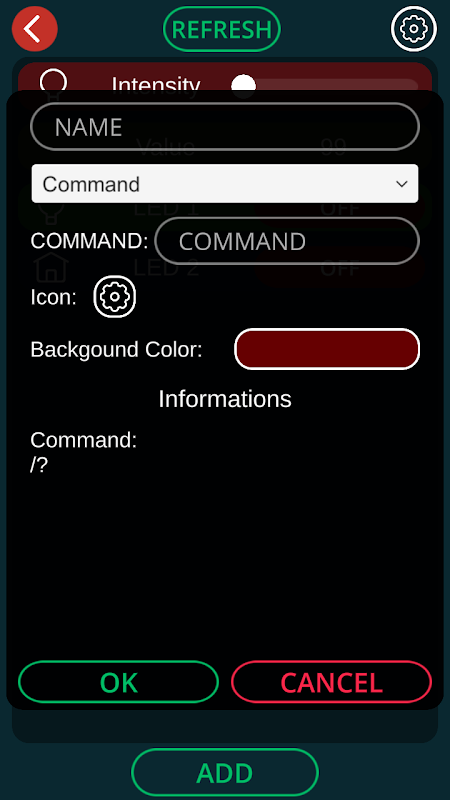Click the dimmed house icon for LED 2

[51, 267]
